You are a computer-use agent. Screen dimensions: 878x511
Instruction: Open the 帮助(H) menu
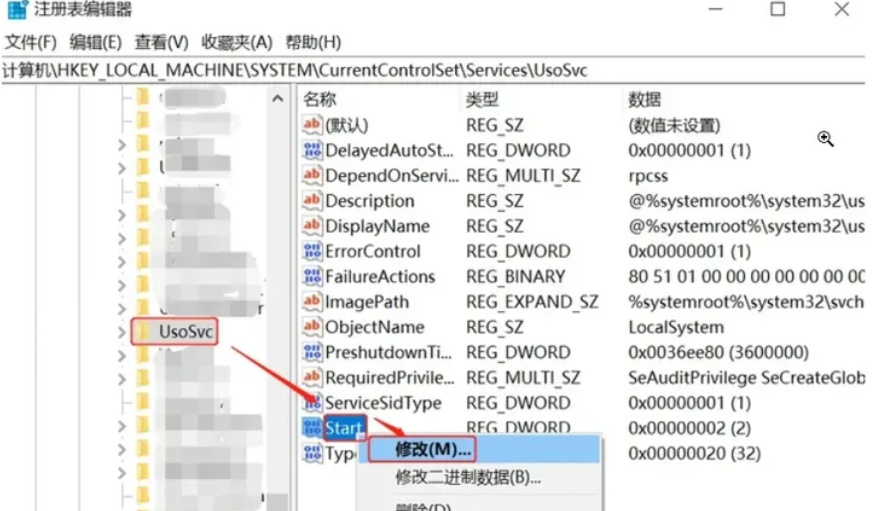tap(313, 43)
